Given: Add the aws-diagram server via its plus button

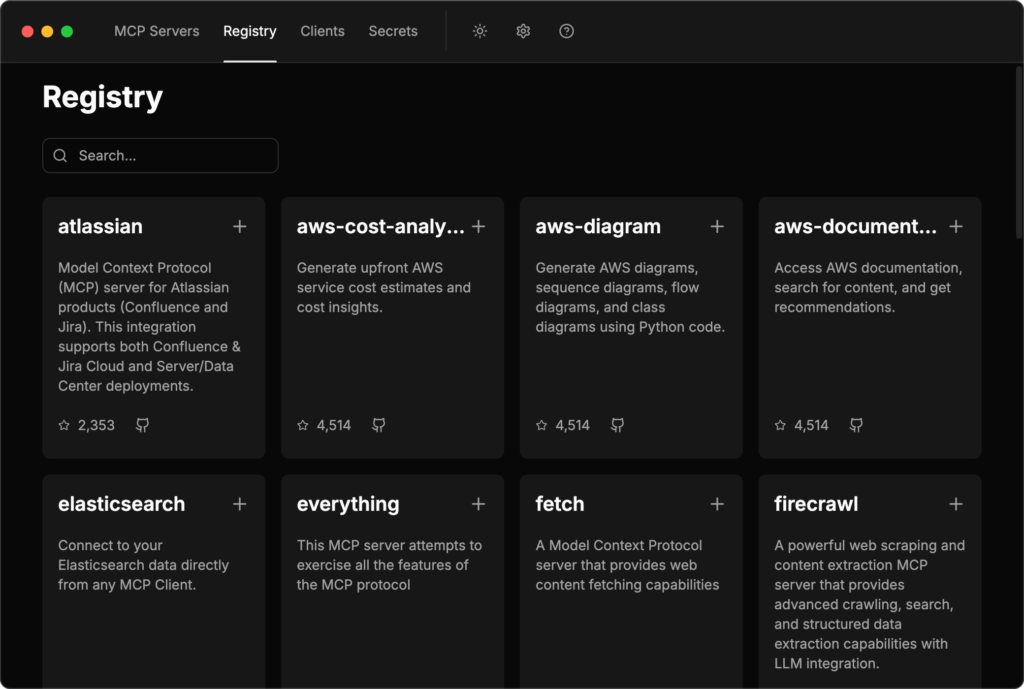Looking at the screenshot, I should tap(717, 226).
